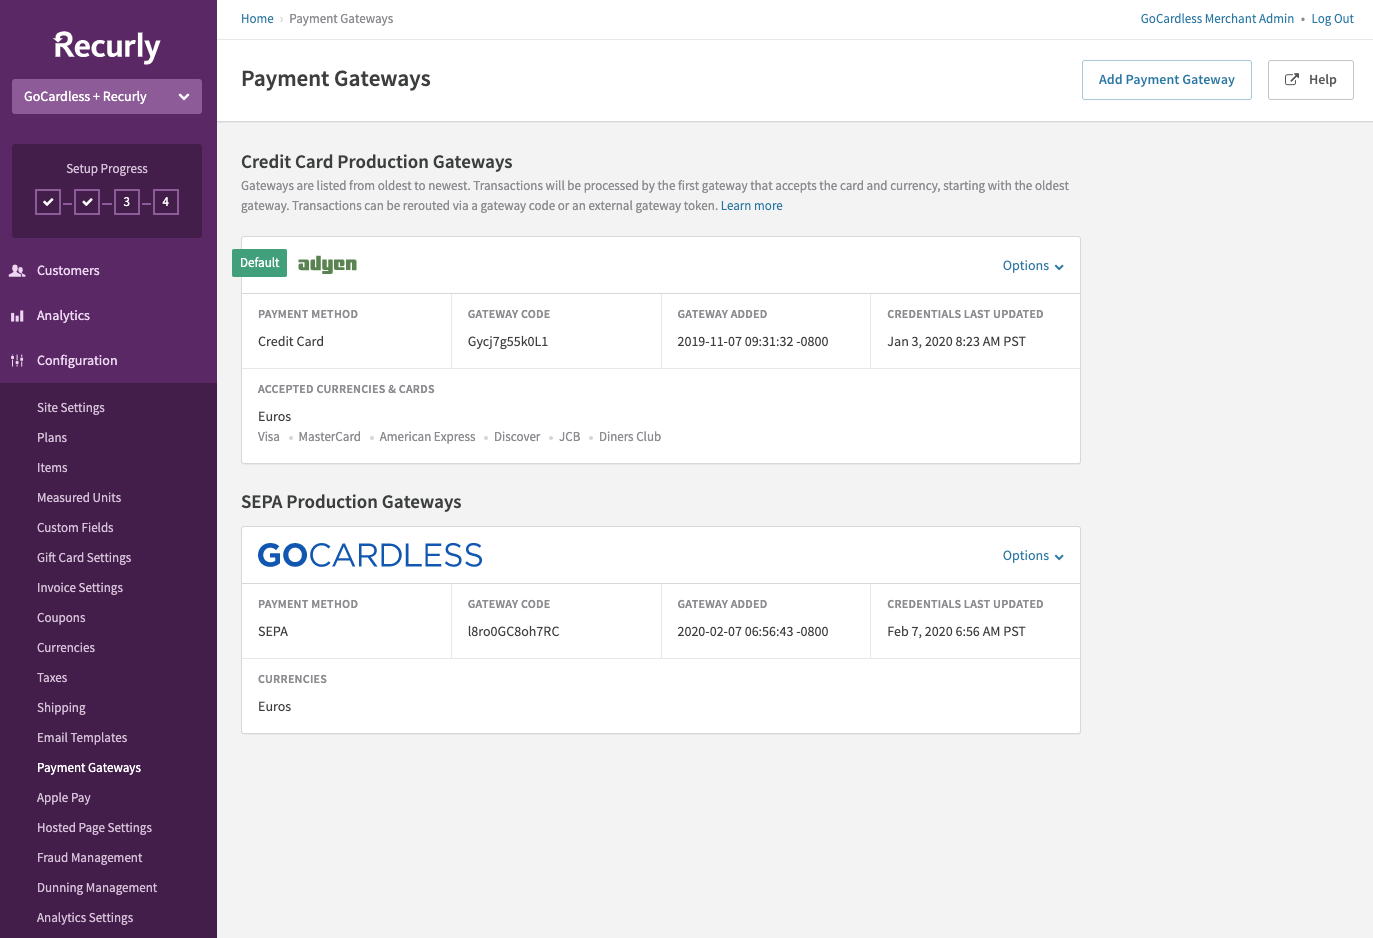The width and height of the screenshot is (1373, 938).
Task: Click the Default badge on Adyen
Action: coord(260,263)
